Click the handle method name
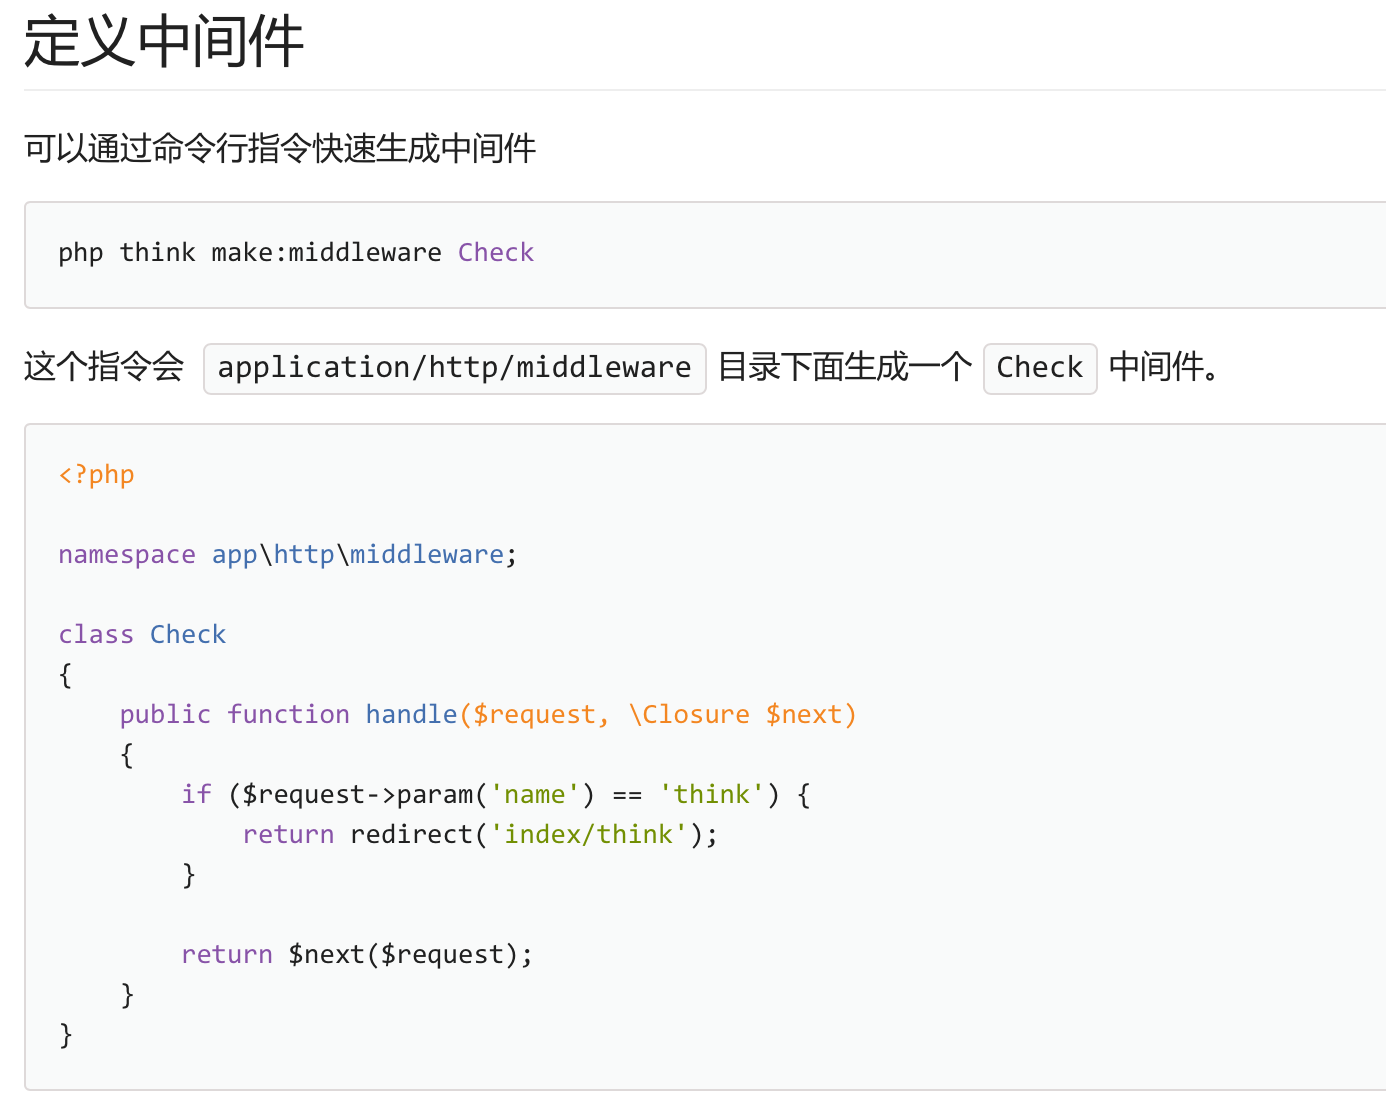This screenshot has width=1386, height=1116. tap(411, 715)
